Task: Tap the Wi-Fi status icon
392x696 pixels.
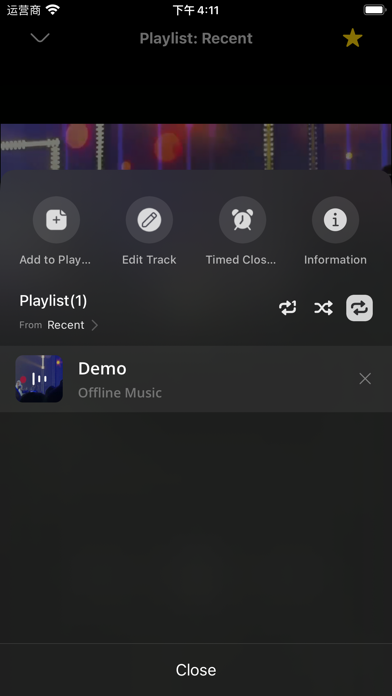Action: pyautogui.click(x=53, y=10)
